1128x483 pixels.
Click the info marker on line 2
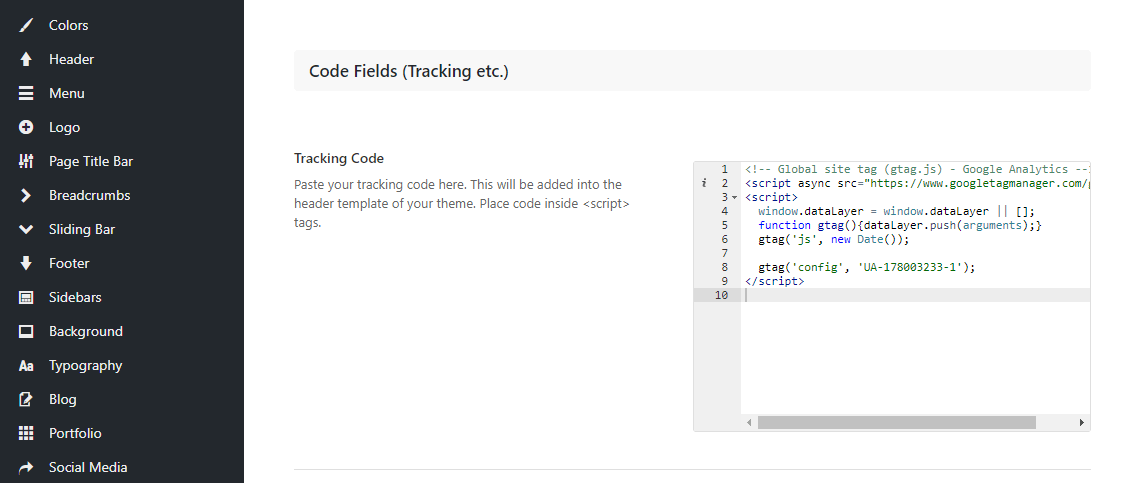point(704,184)
